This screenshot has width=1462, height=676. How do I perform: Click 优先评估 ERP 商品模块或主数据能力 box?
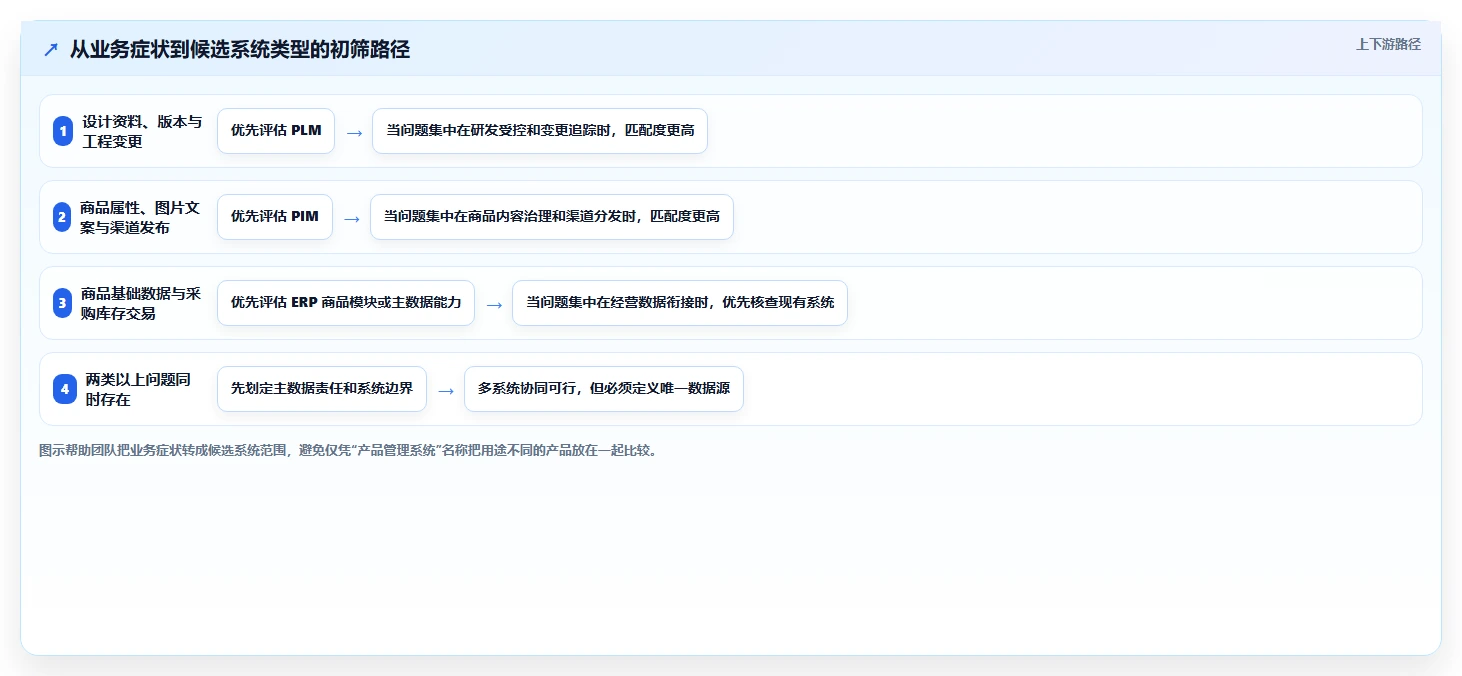[346, 303]
